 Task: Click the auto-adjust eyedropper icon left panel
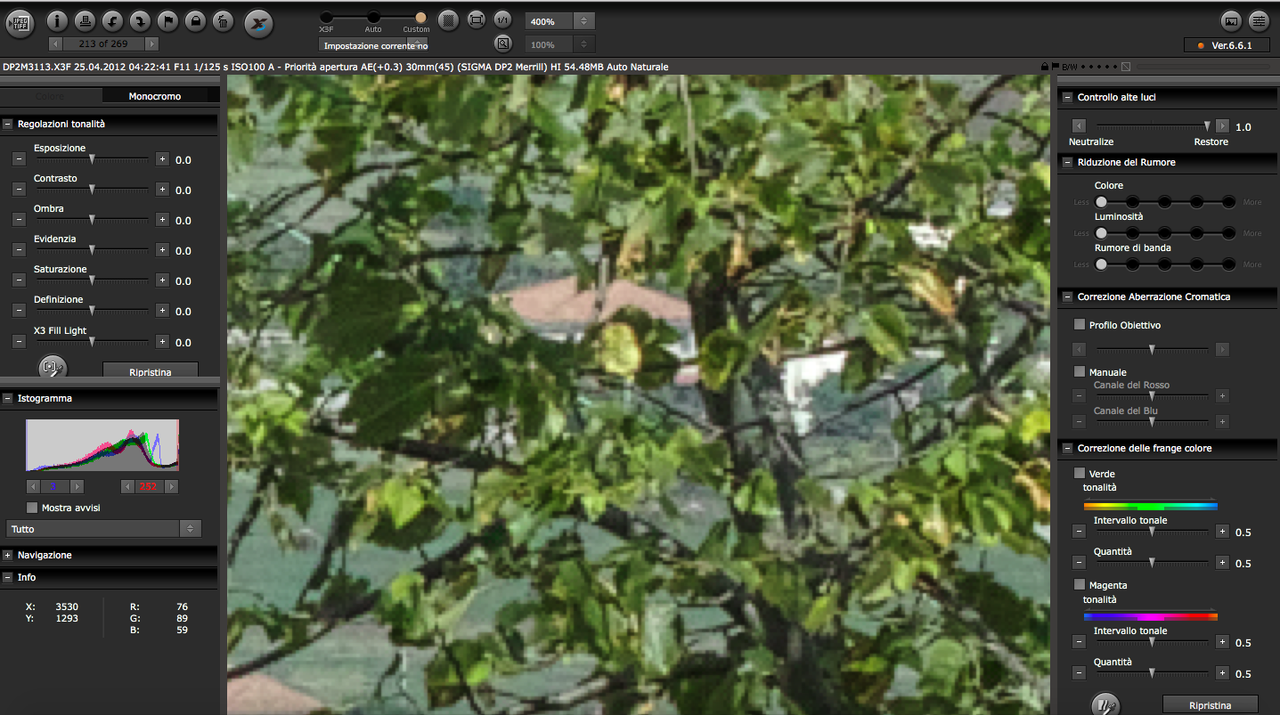52,368
